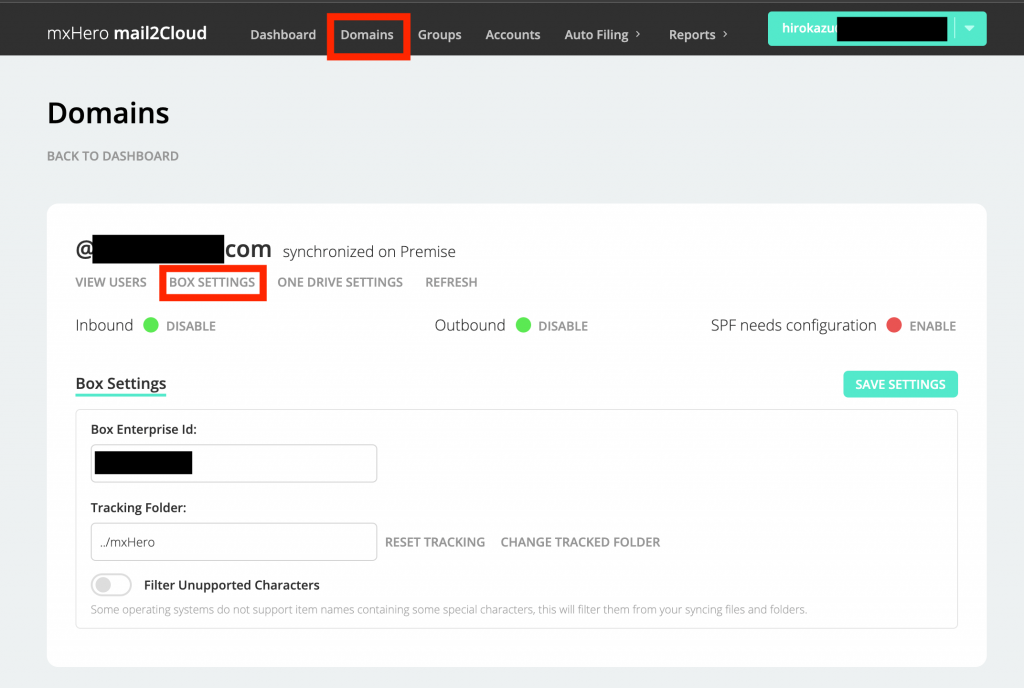This screenshot has height=688, width=1024.
Task: Click the 'Filter Unupported Characters' label
Action: click(232, 585)
